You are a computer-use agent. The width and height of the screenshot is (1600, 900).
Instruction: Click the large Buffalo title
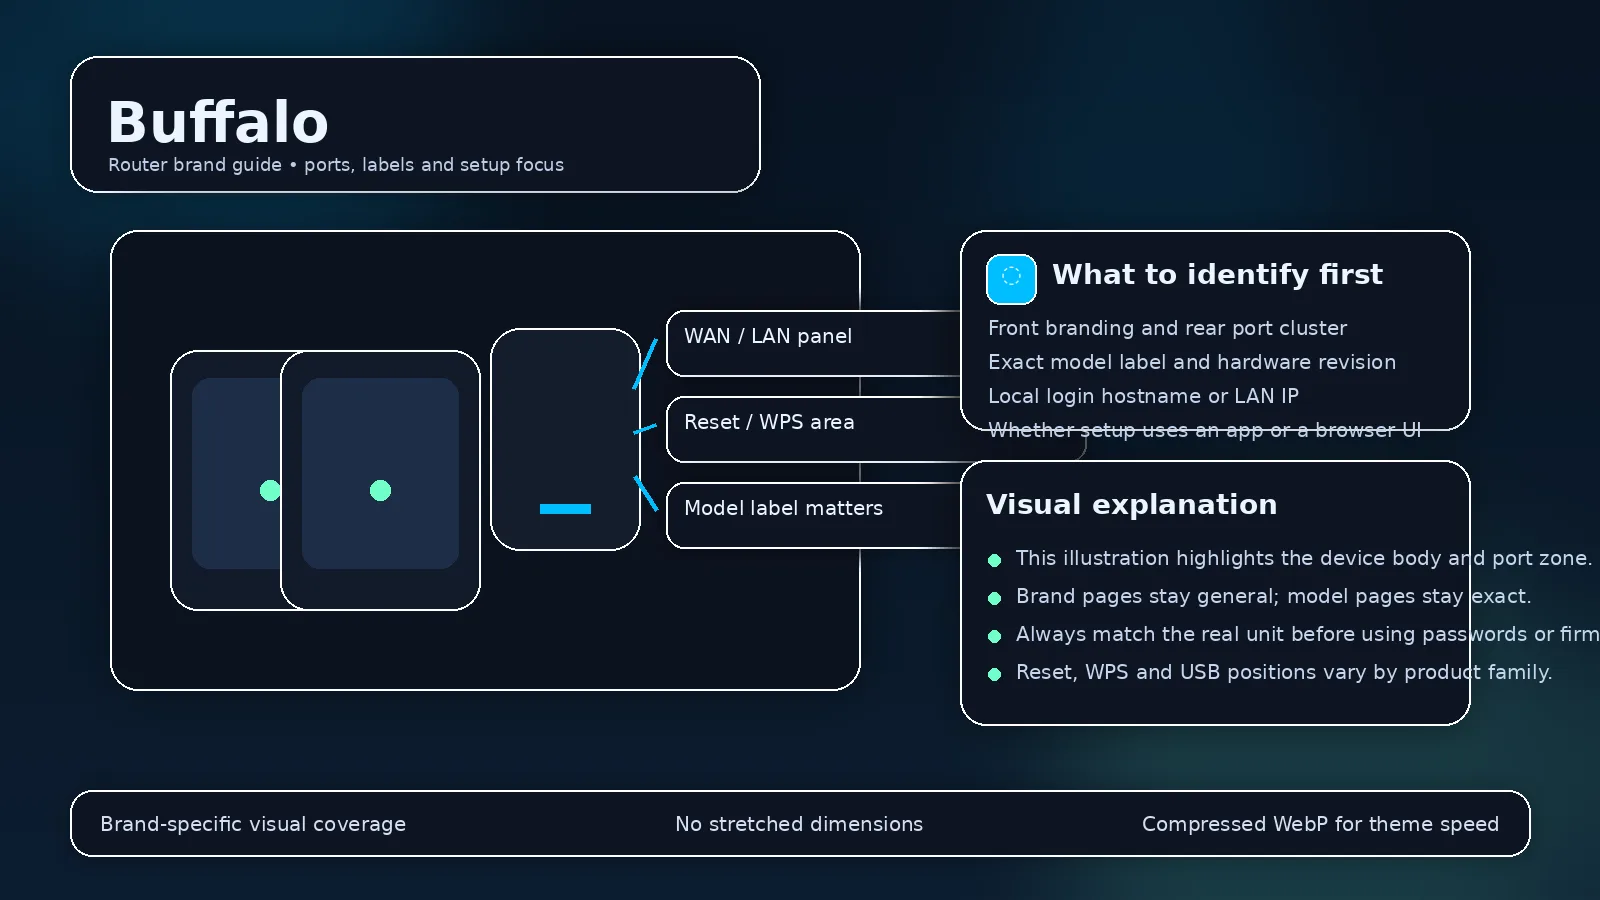pyautogui.click(x=218, y=122)
